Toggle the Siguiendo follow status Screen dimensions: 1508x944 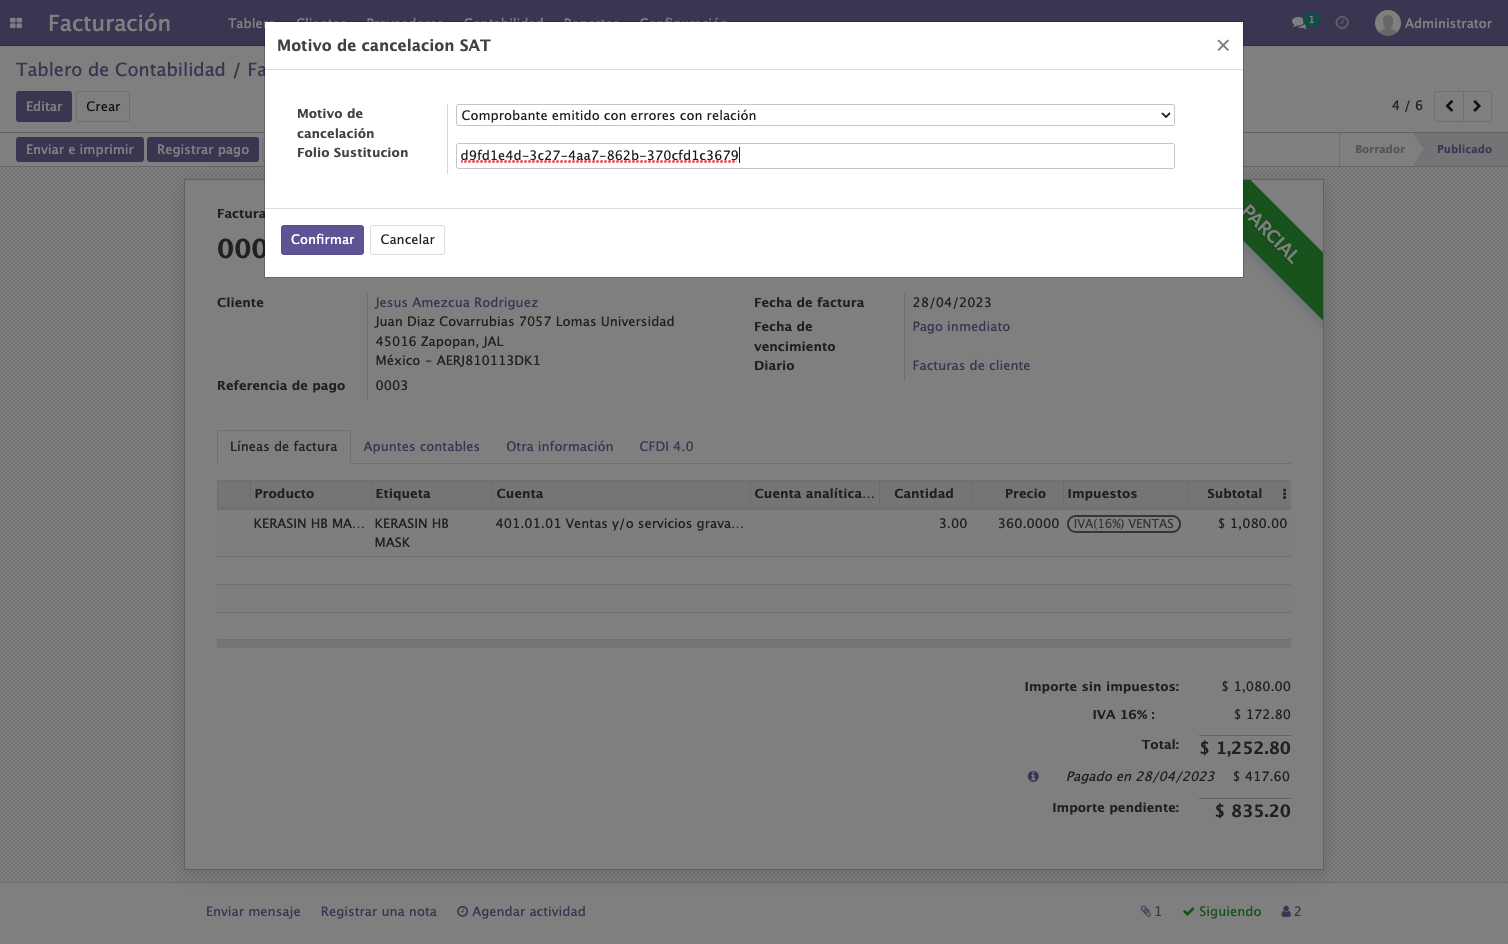1222,912
